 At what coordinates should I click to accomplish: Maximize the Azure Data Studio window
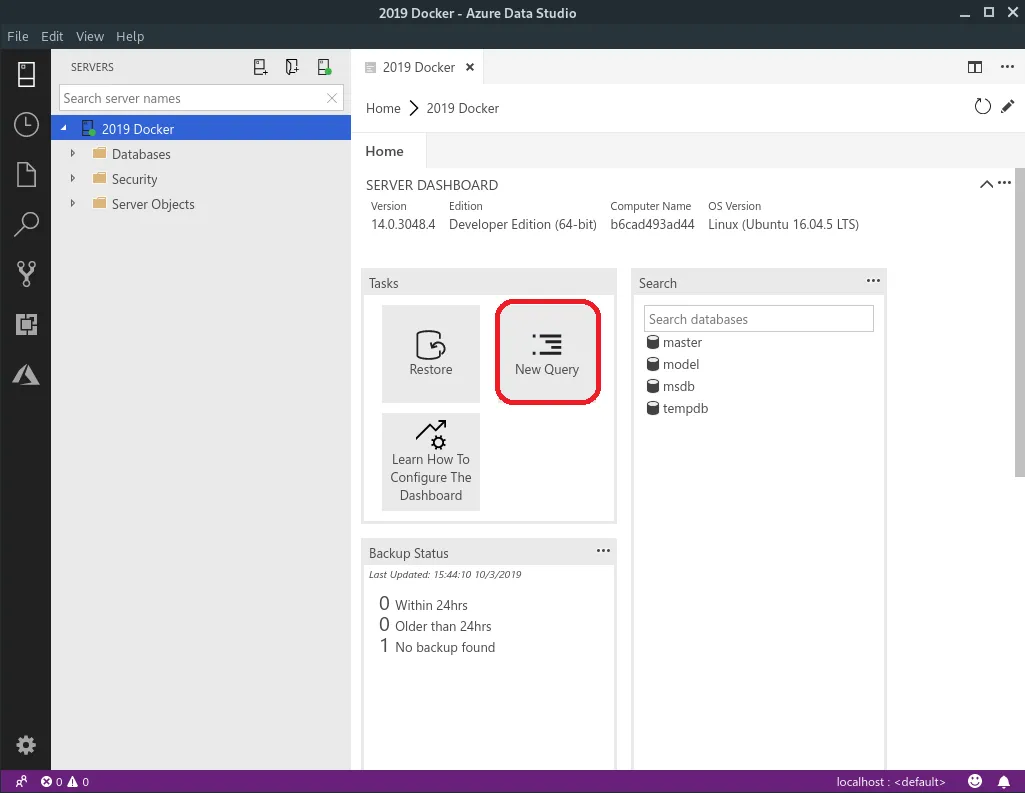(x=988, y=12)
